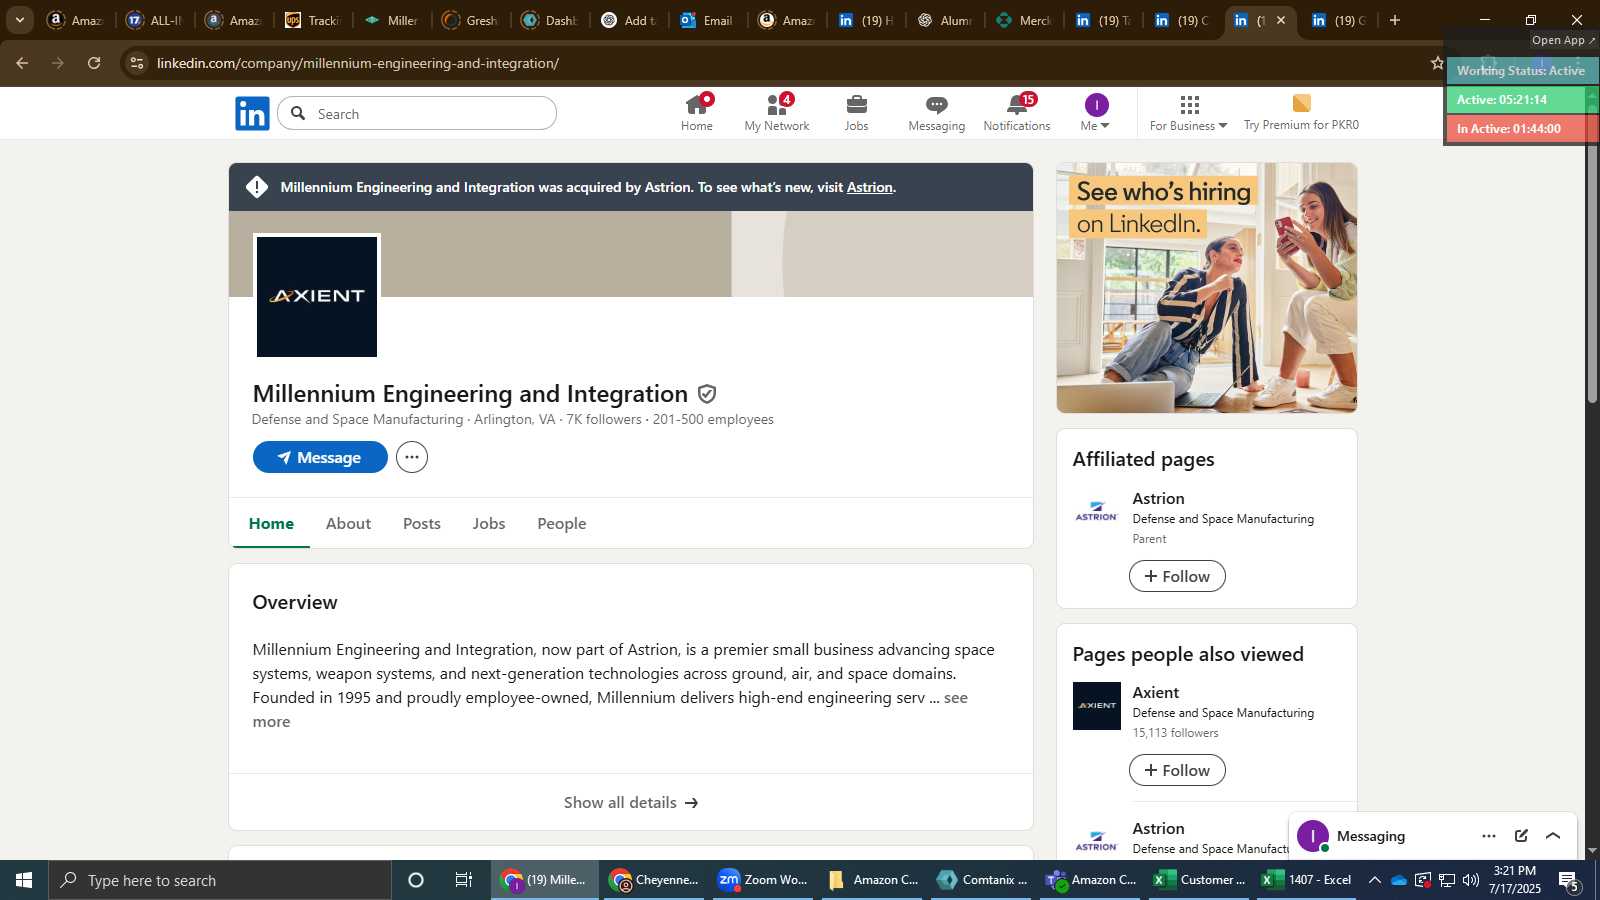Follow Astrion in Affiliated pages
Viewport: 1600px width, 900px height.
(x=1177, y=576)
